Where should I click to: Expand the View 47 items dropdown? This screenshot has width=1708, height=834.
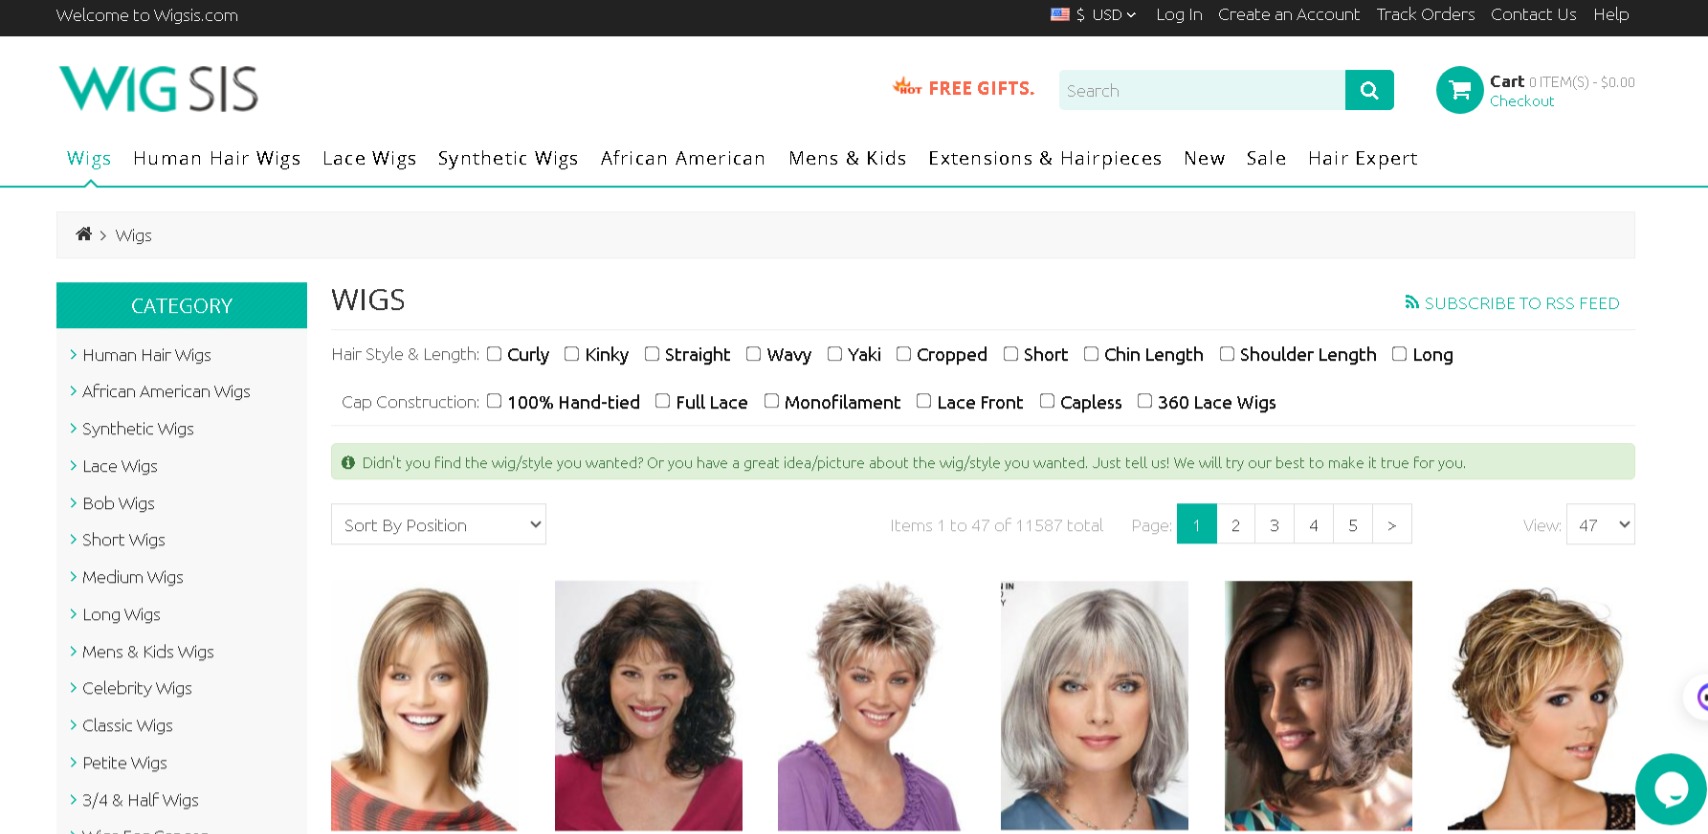(x=1600, y=525)
